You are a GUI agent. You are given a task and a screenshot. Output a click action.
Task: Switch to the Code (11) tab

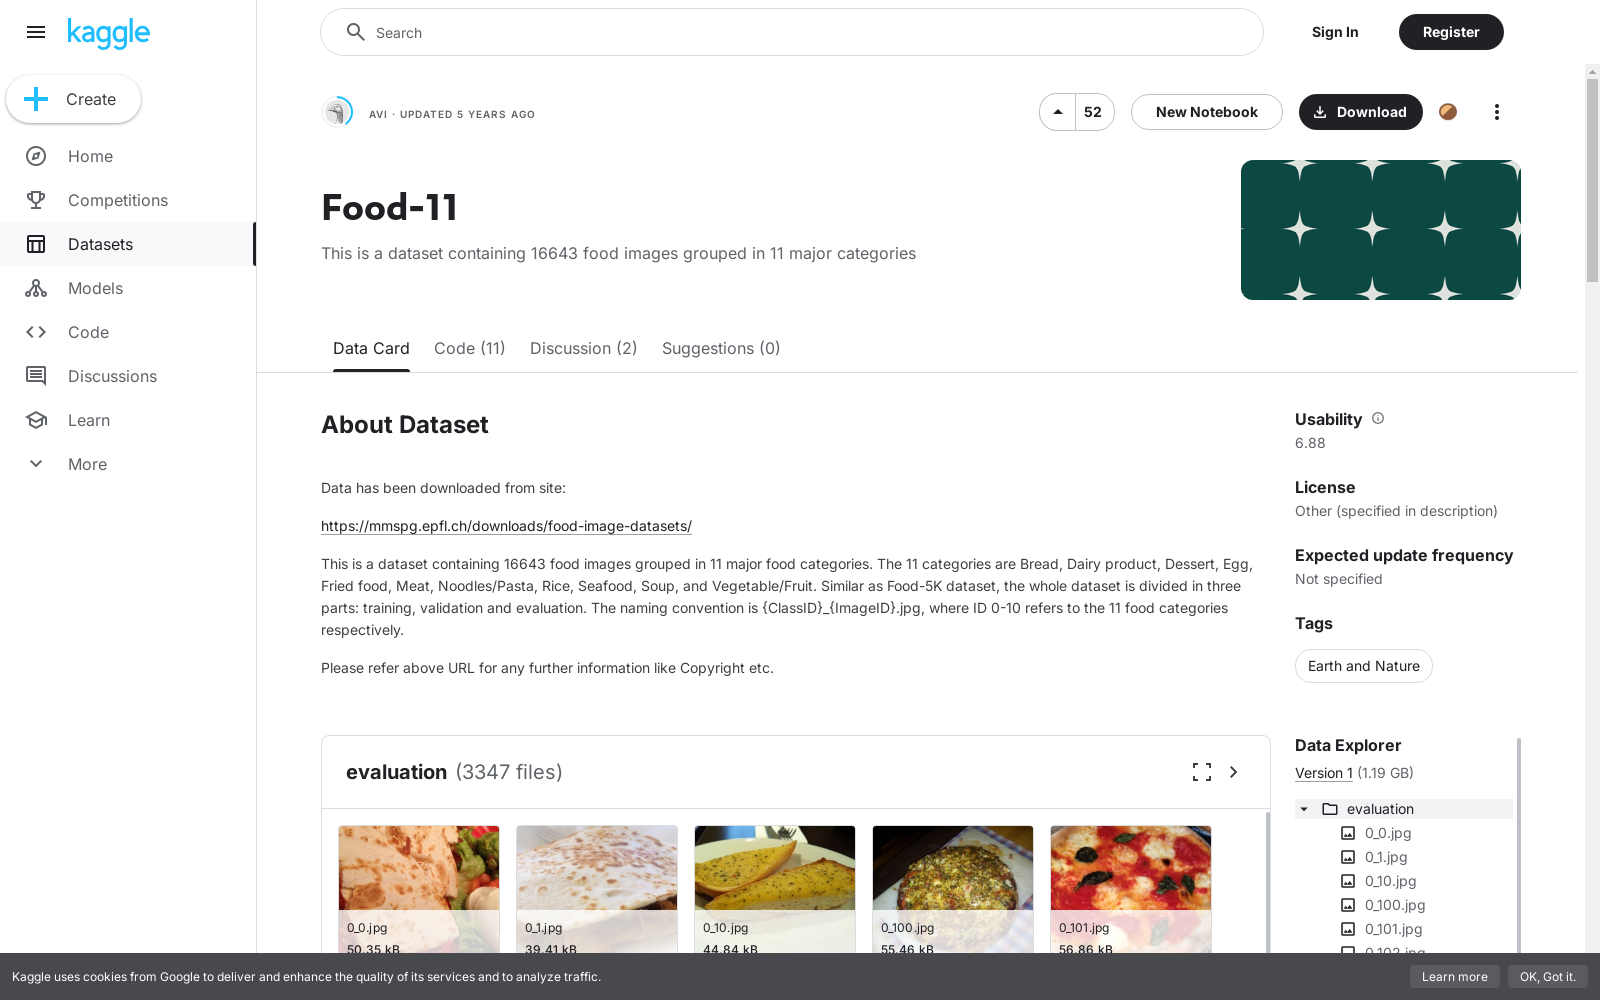(x=470, y=348)
